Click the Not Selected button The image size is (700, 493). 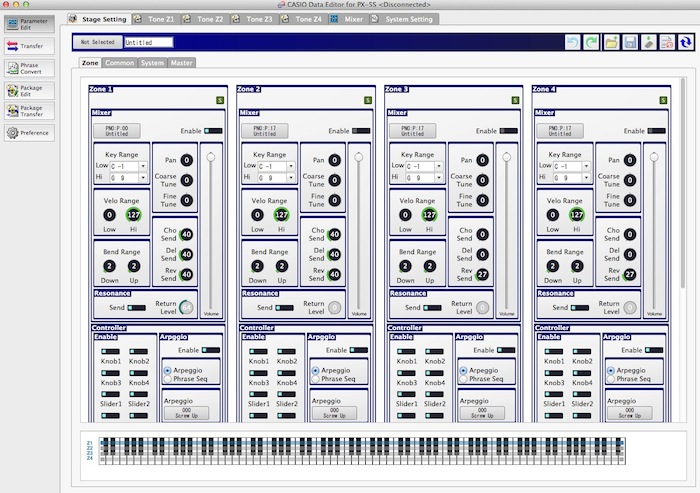pos(97,42)
